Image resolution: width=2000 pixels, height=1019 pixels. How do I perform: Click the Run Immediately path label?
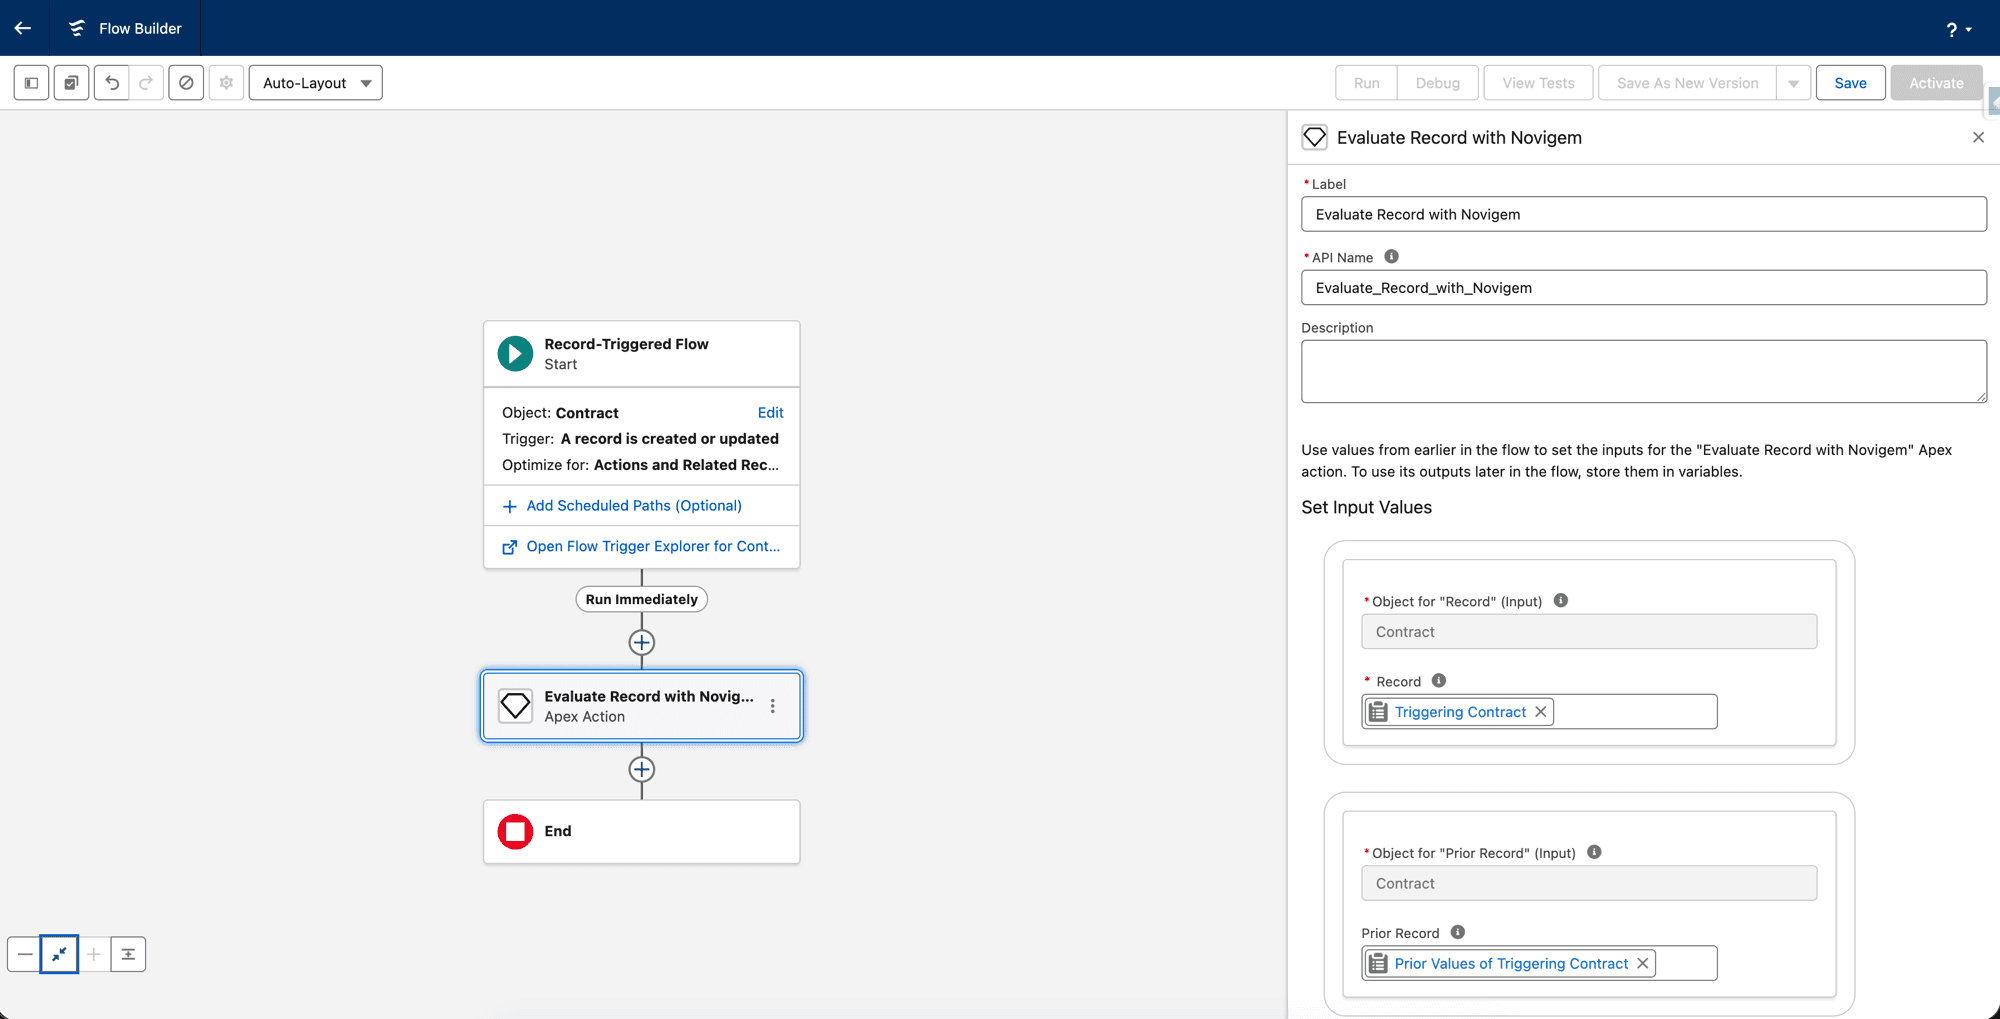642,599
